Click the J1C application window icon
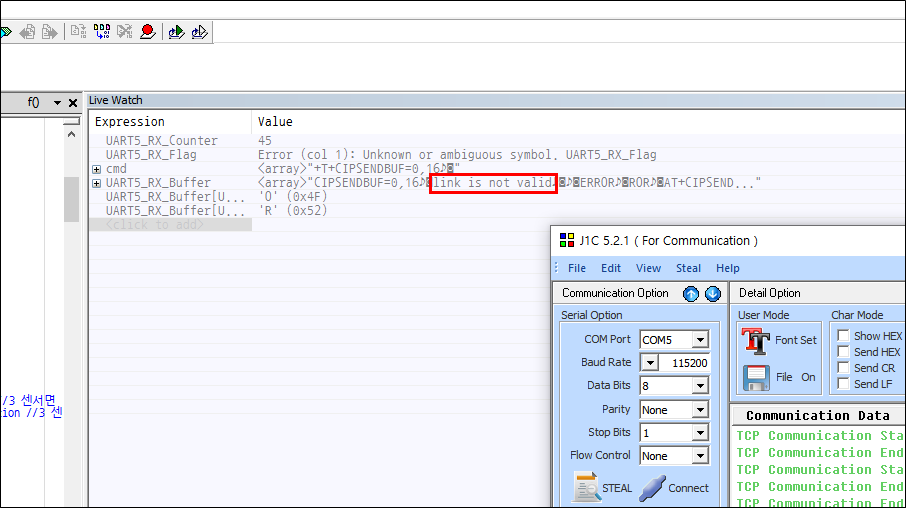This screenshot has width=906, height=508. pyautogui.click(x=567, y=240)
